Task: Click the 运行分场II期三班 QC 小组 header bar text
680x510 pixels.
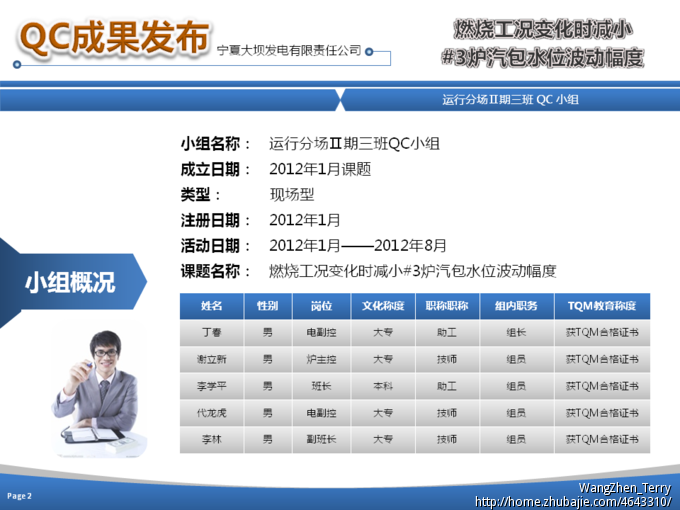Action: click(510, 99)
